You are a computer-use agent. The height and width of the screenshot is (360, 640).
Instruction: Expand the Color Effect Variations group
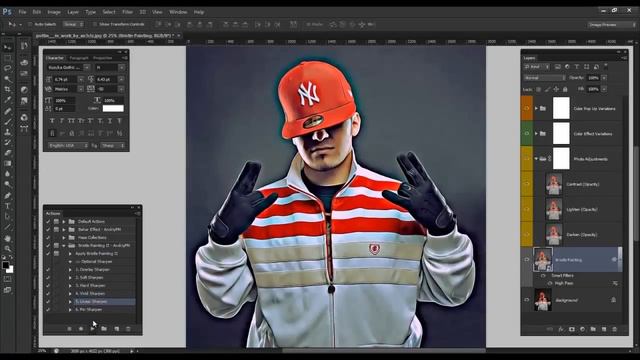pos(536,133)
